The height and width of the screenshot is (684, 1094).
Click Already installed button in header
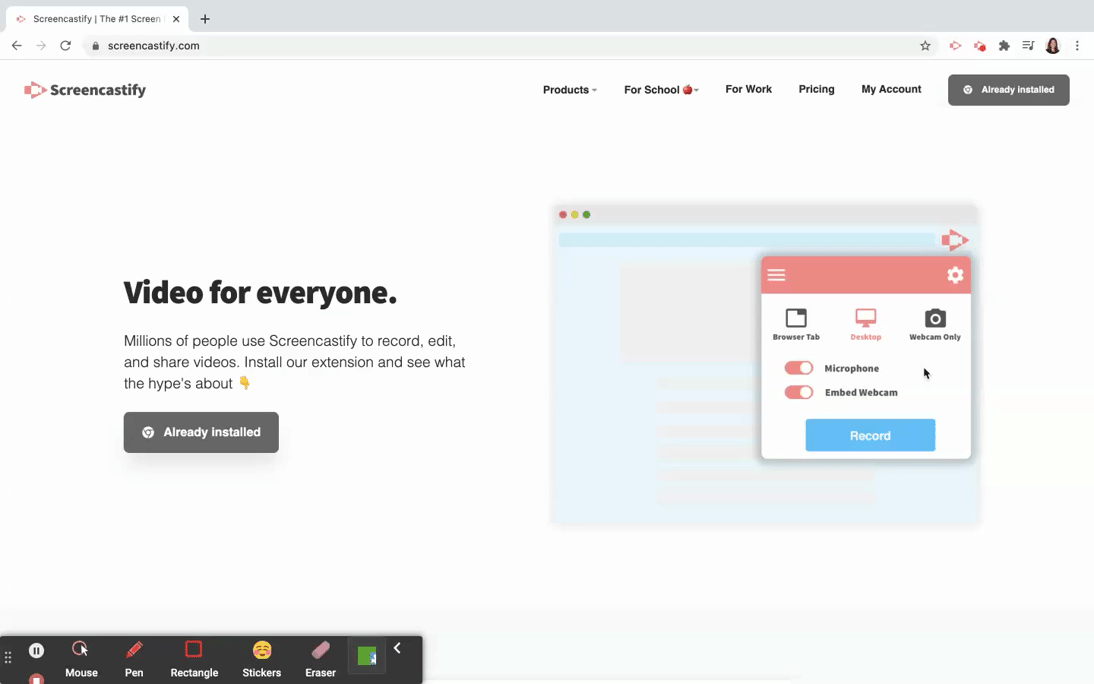(1008, 90)
